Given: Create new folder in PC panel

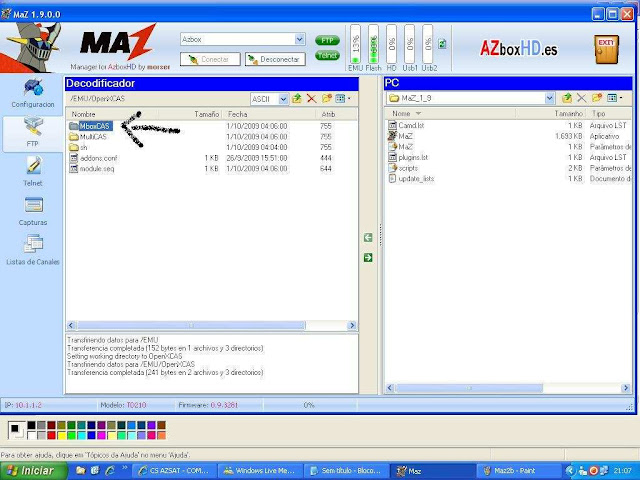Looking at the screenshot, I should (x=597, y=98).
